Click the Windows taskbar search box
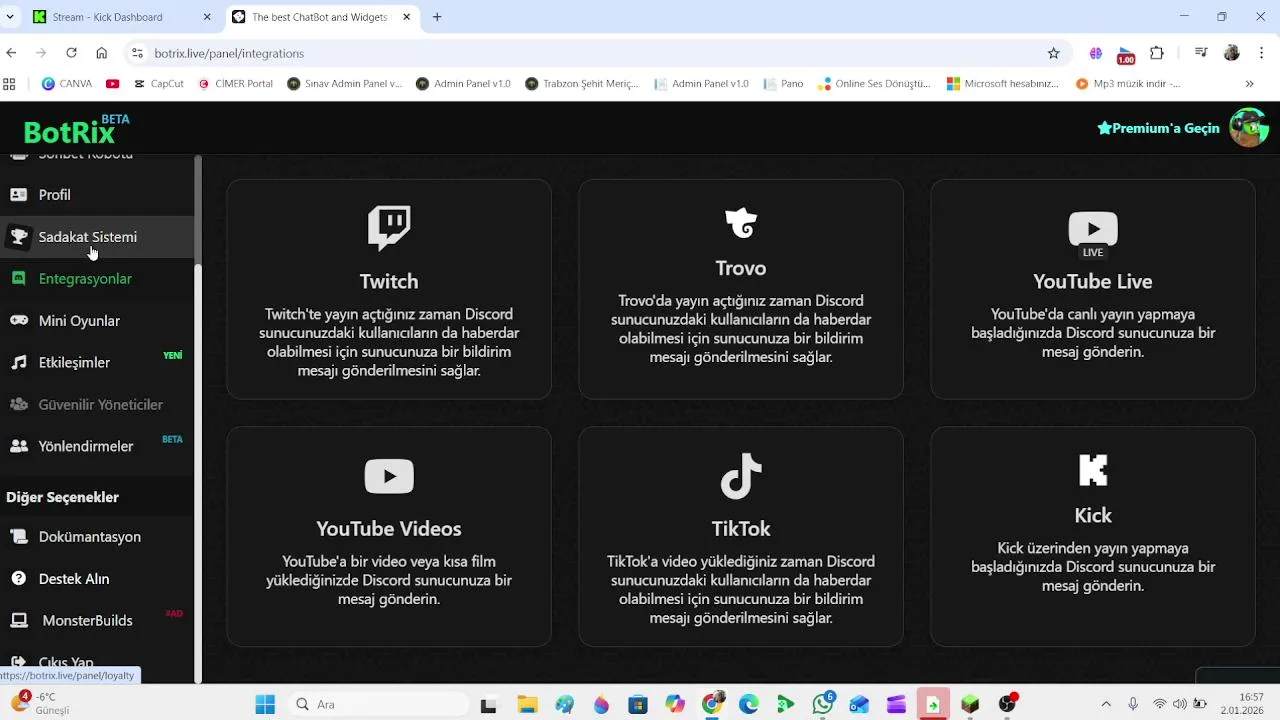Image resolution: width=1280 pixels, height=720 pixels. point(376,704)
